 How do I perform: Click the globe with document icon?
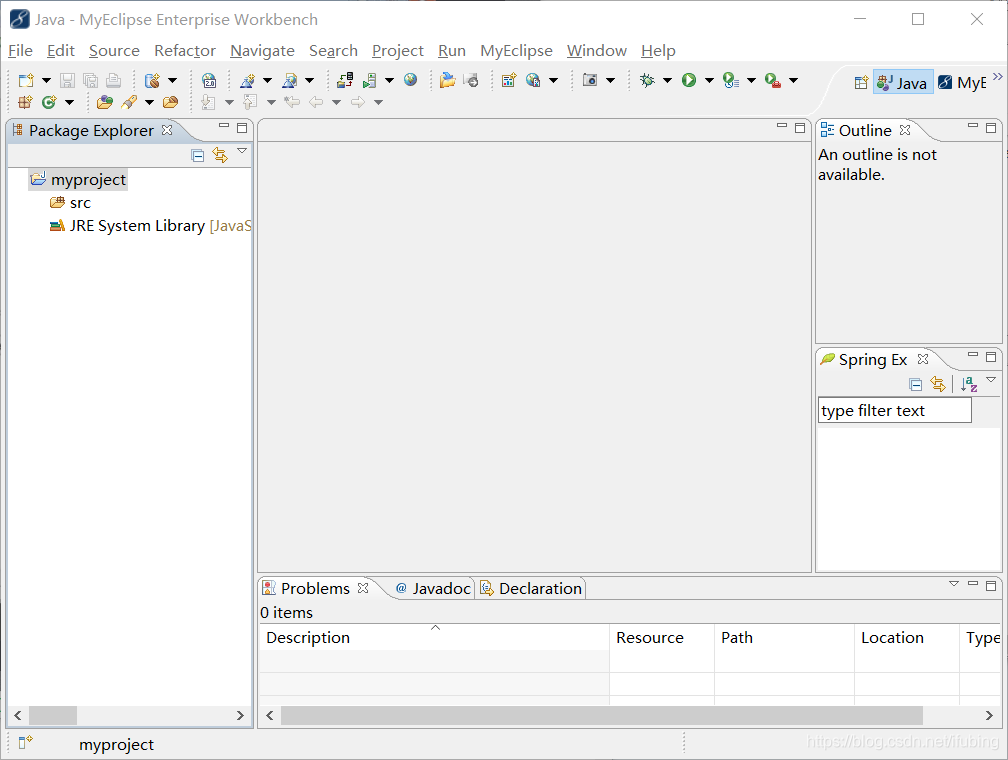[533, 80]
